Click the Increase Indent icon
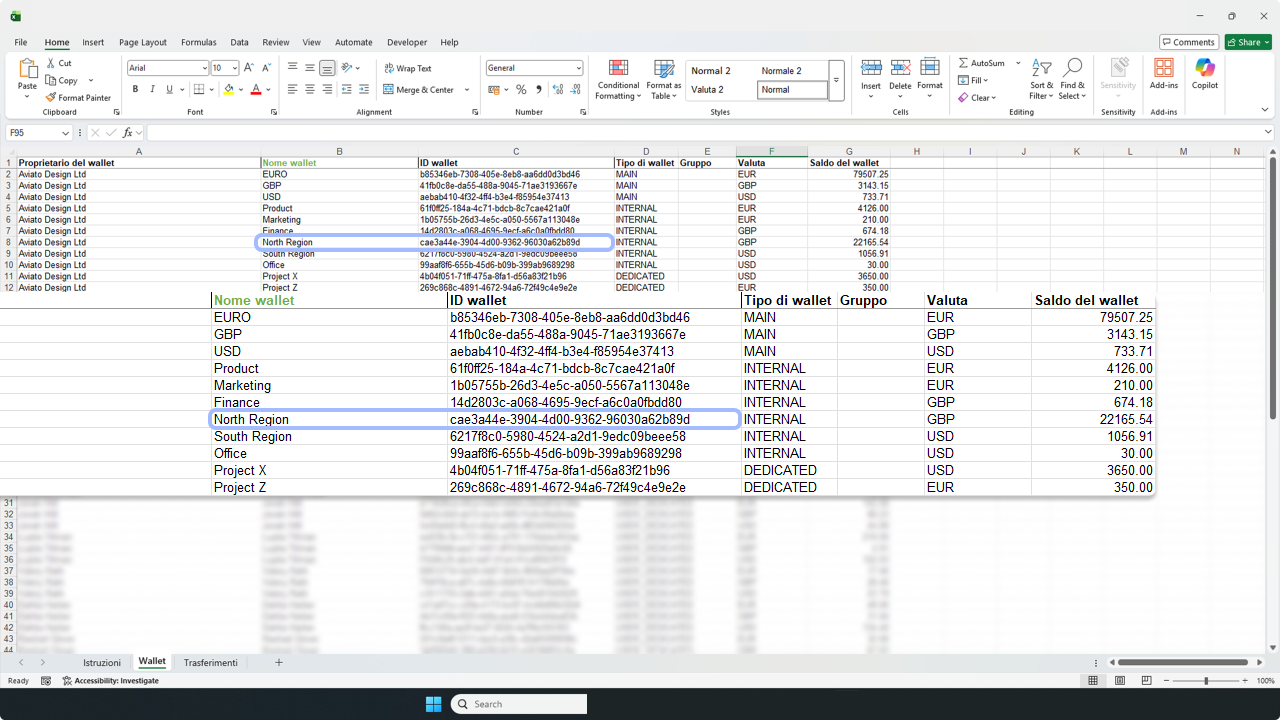1280x720 pixels. click(363, 89)
